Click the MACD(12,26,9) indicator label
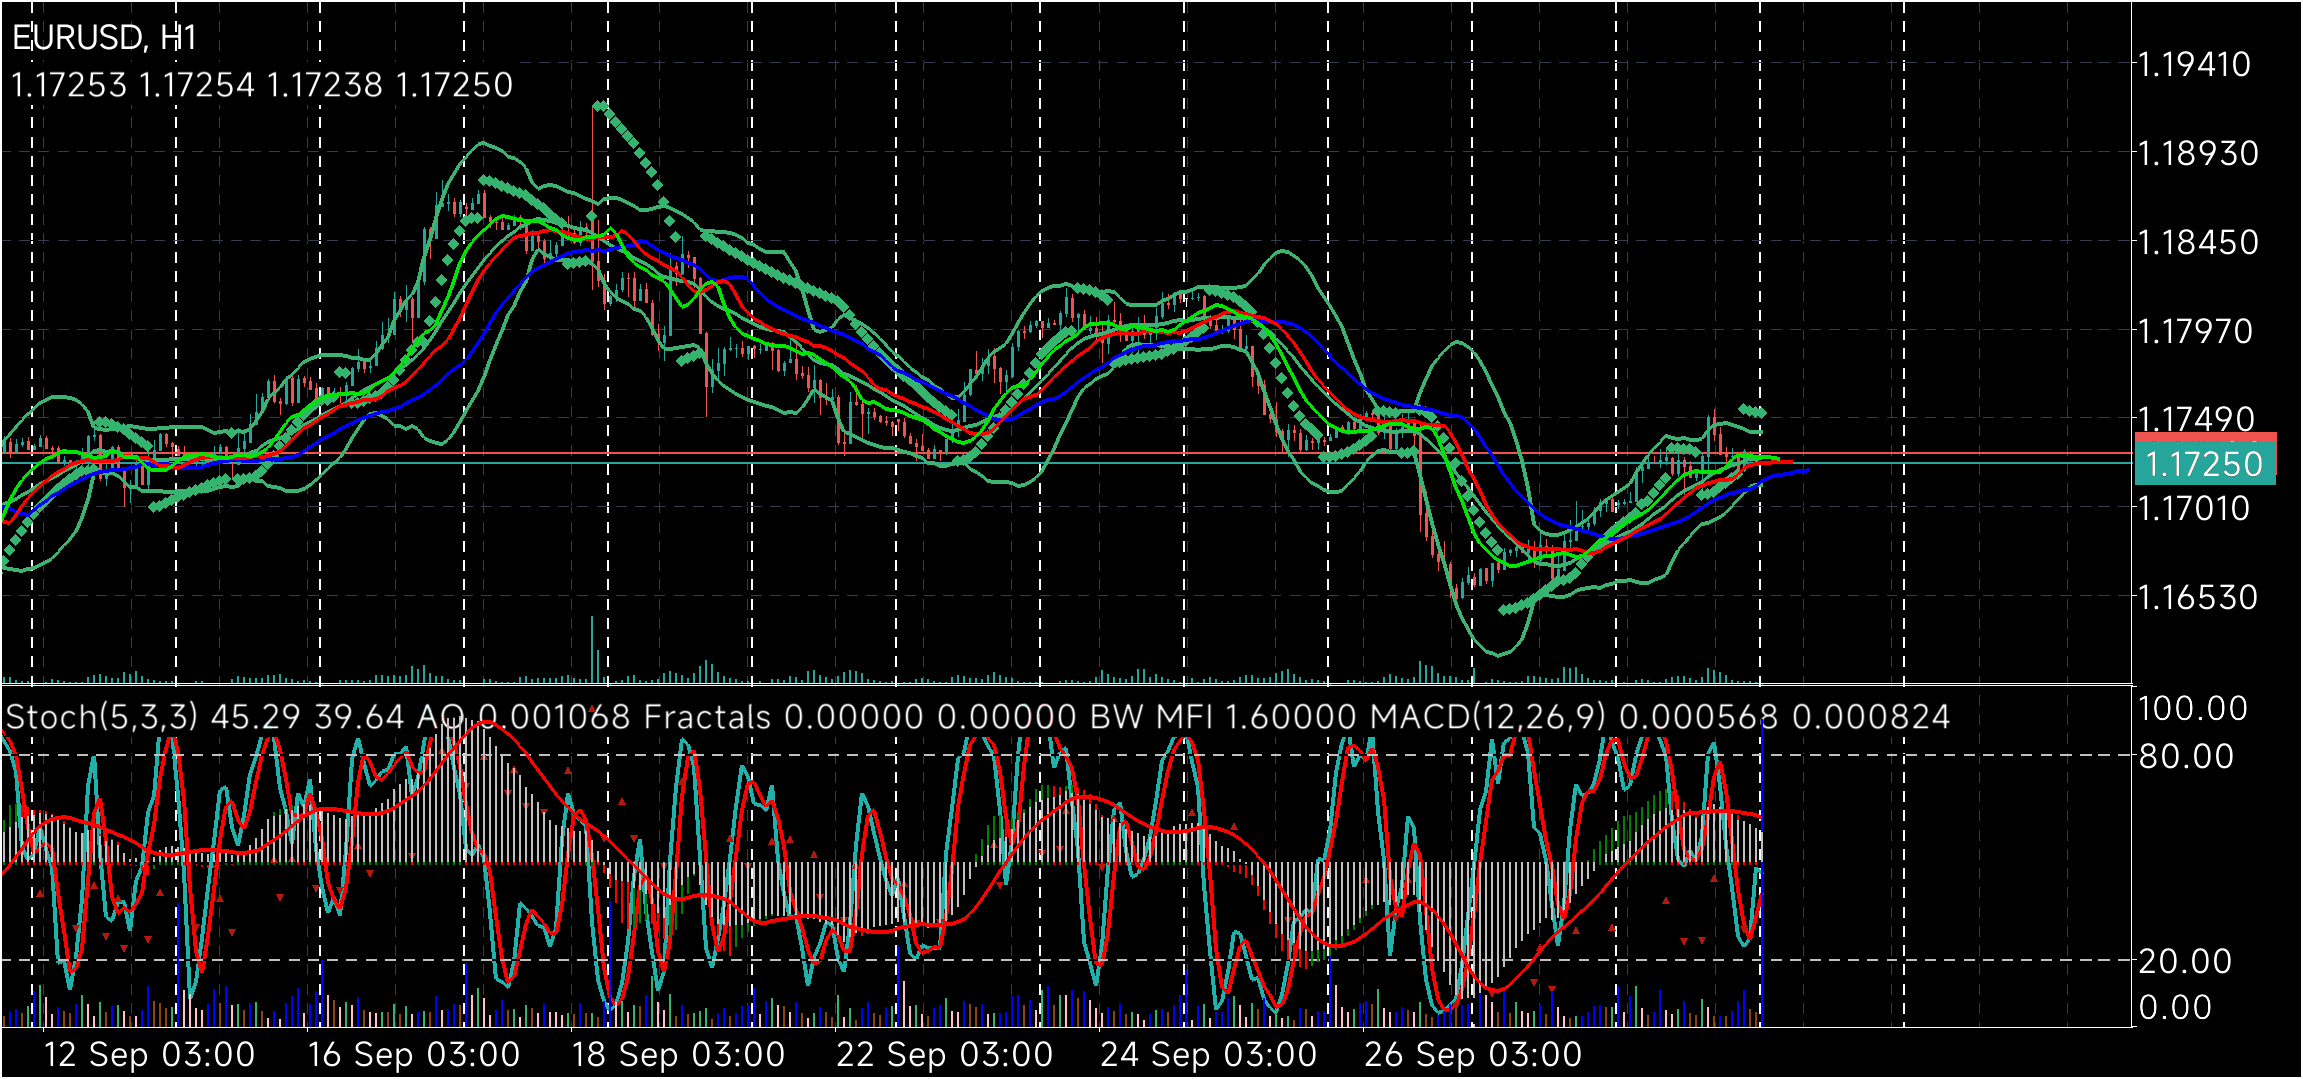 [x=1488, y=717]
